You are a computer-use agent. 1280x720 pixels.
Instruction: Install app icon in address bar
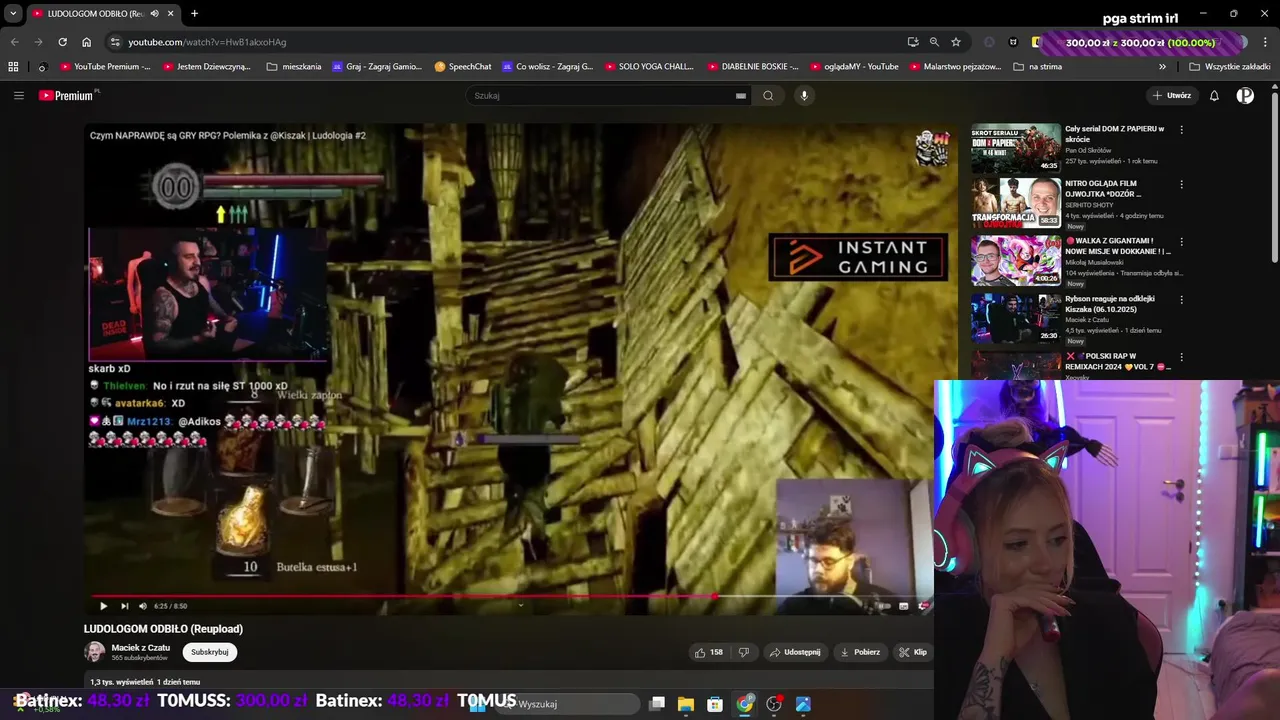913,42
